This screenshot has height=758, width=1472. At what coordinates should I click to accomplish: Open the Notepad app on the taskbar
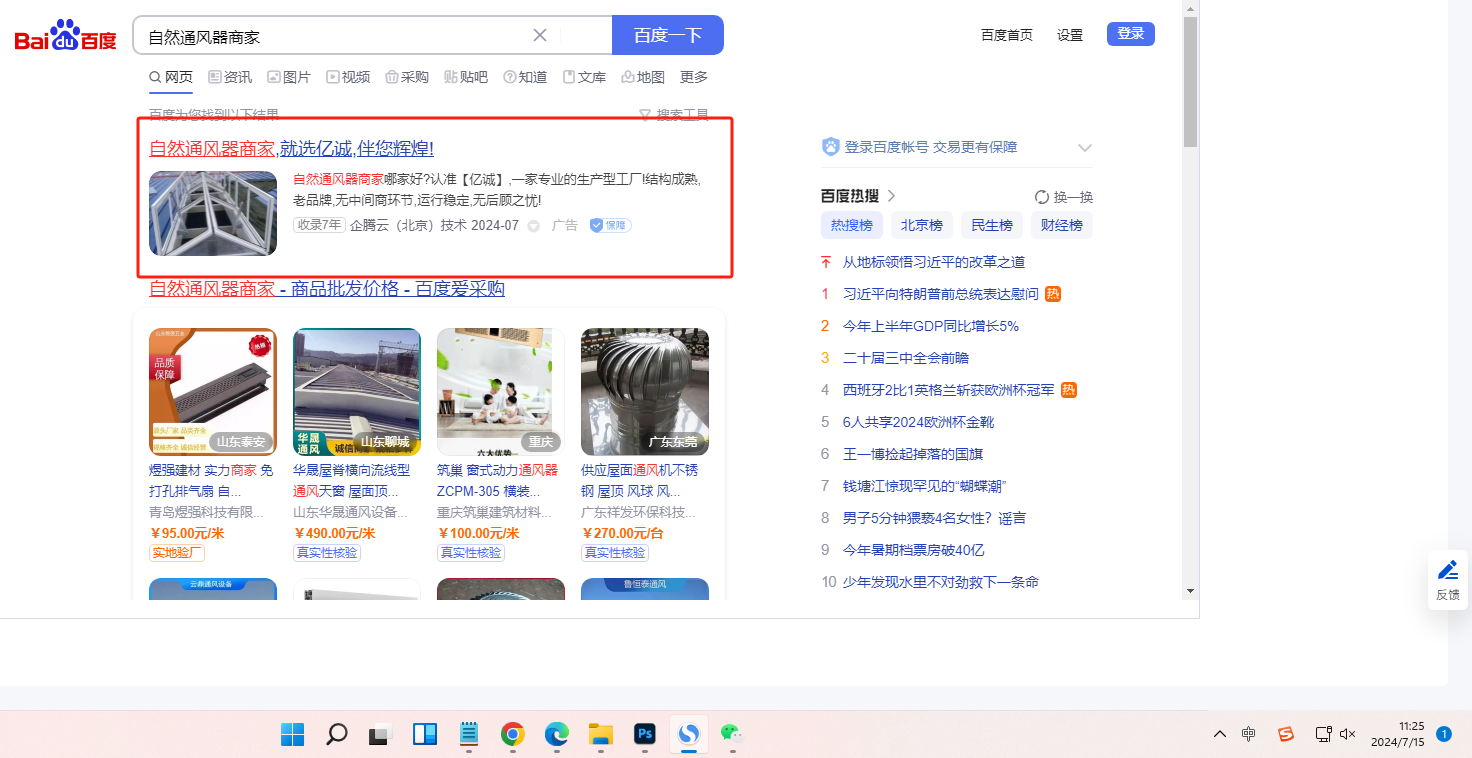coord(468,735)
